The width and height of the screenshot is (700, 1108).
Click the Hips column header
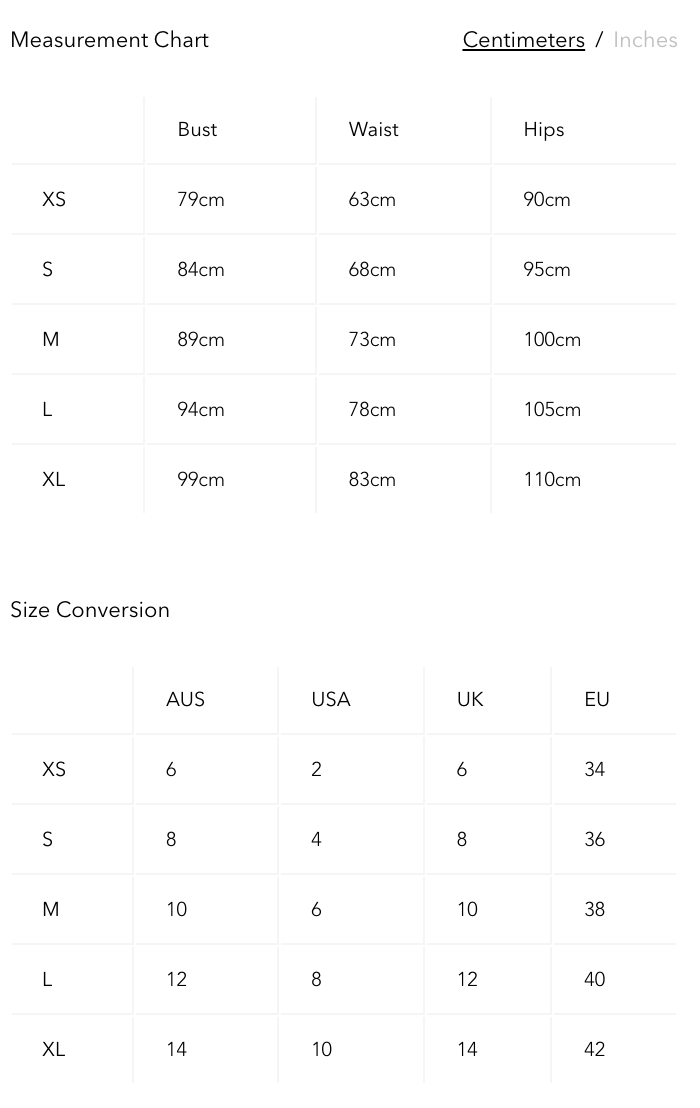[x=543, y=130]
